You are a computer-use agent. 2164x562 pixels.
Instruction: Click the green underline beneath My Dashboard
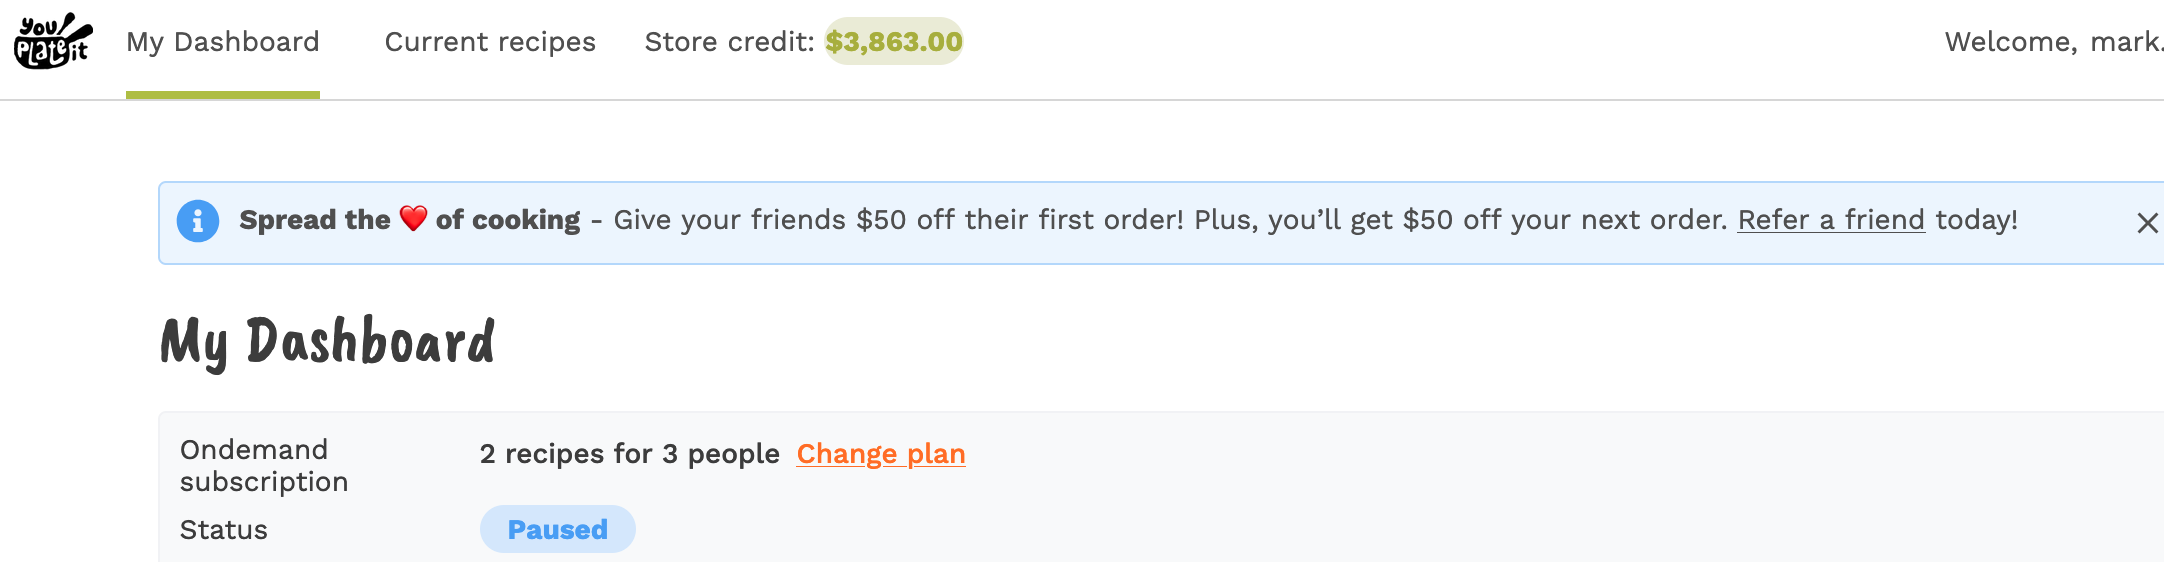222,95
